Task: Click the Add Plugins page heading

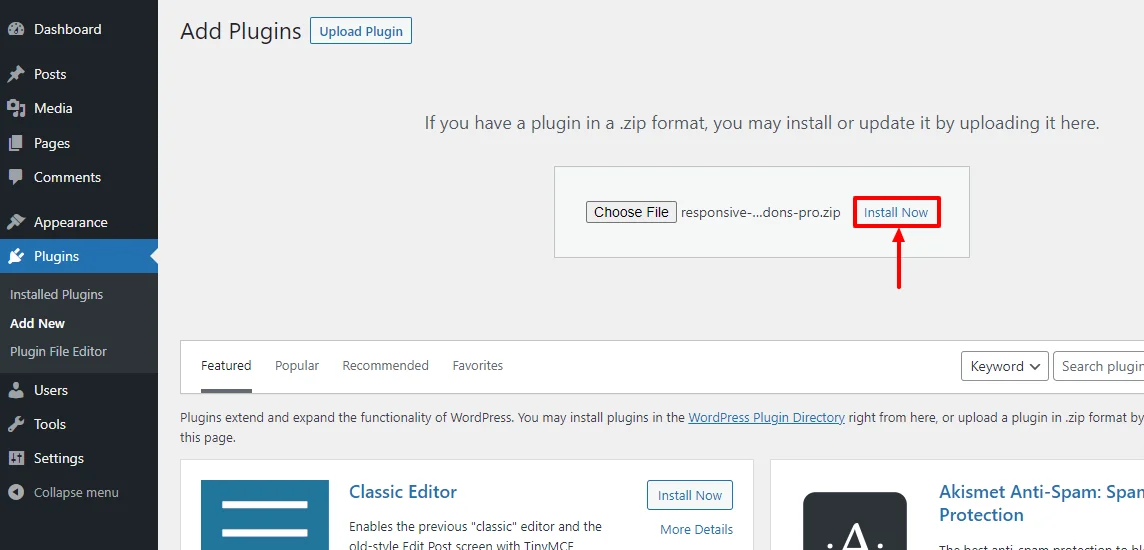Action: coord(241,31)
